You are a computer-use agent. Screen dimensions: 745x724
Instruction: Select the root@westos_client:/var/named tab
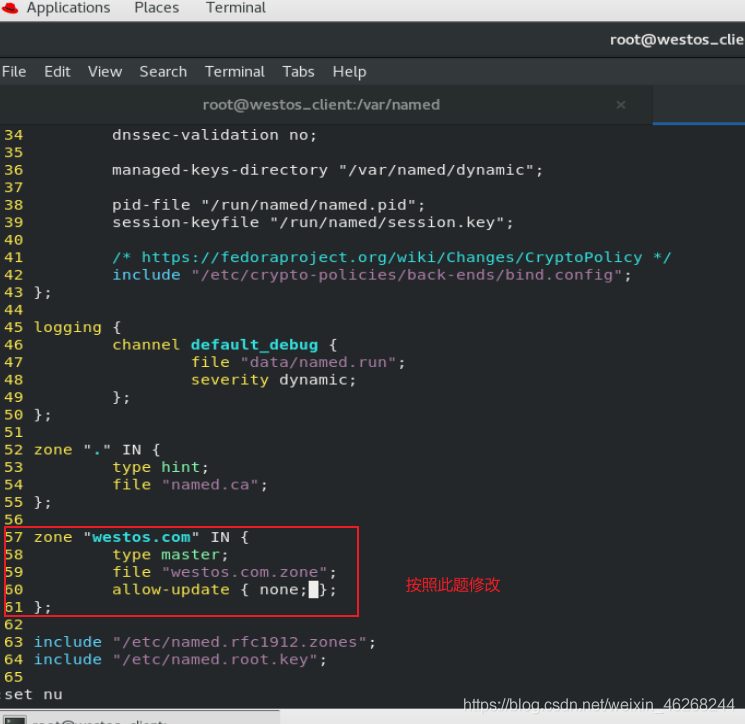321,105
